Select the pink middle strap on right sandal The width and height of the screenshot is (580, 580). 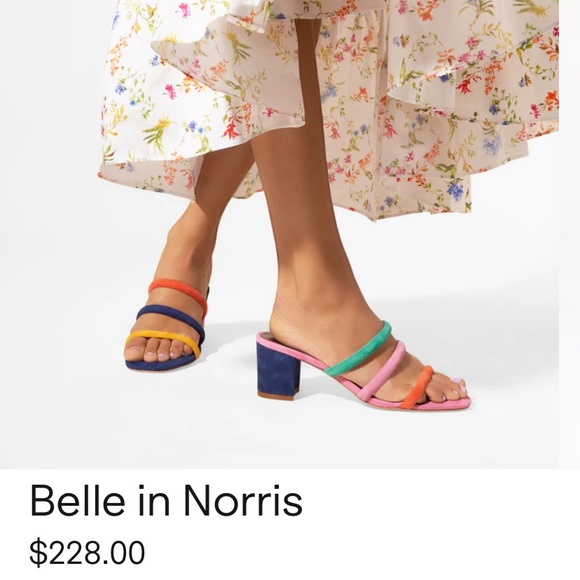tap(383, 371)
